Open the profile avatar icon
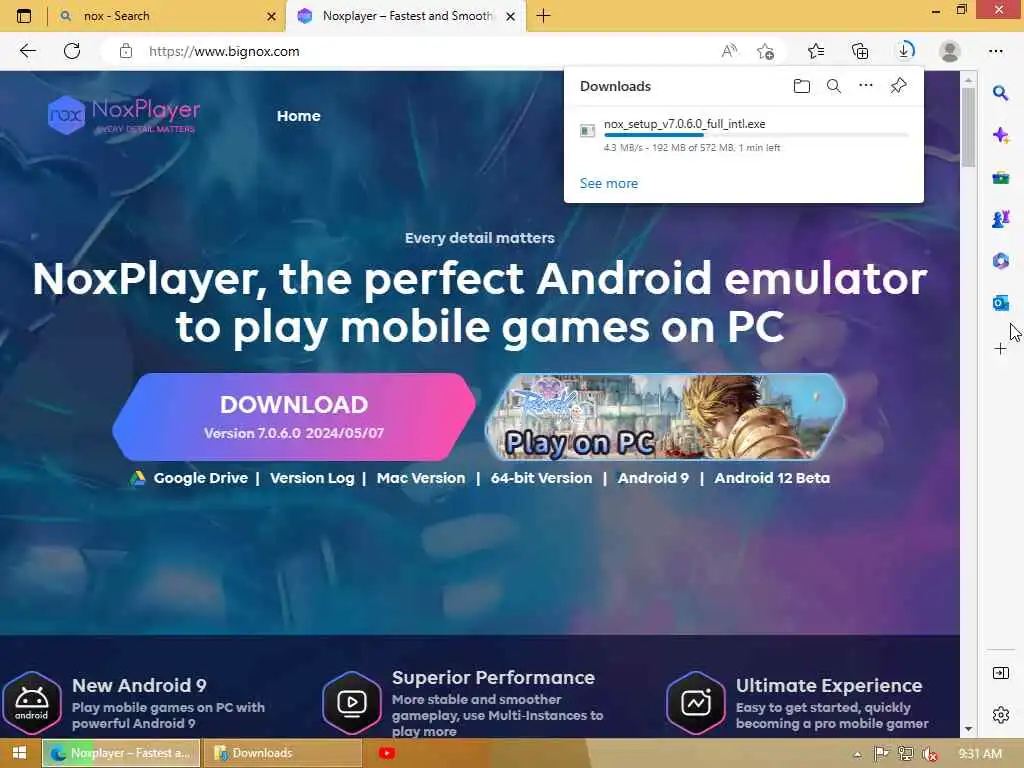This screenshot has width=1024, height=768. (x=950, y=51)
